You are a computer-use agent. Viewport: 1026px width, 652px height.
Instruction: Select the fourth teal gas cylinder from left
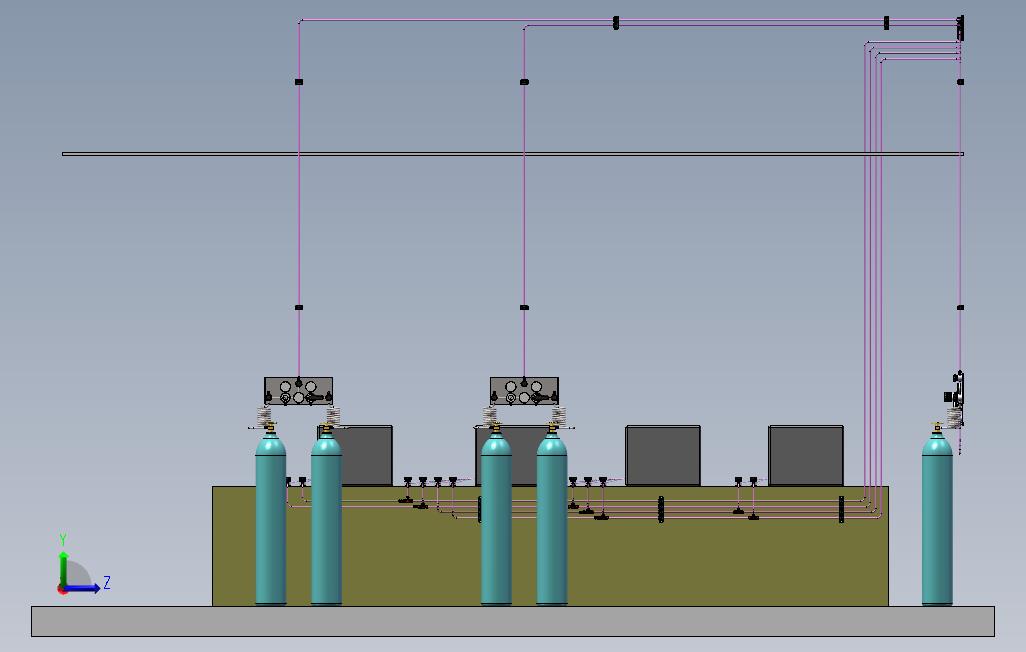pos(552,520)
